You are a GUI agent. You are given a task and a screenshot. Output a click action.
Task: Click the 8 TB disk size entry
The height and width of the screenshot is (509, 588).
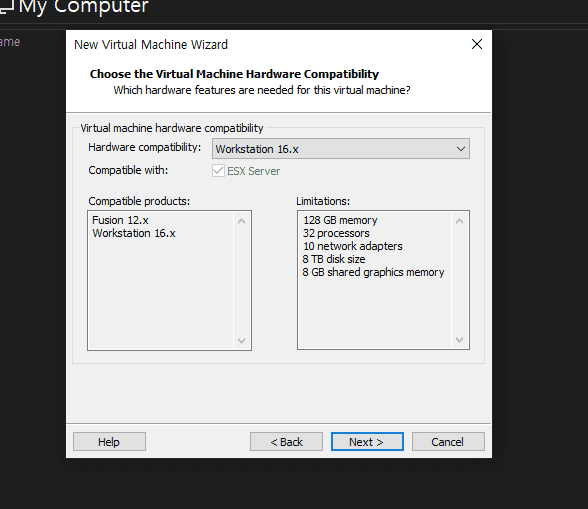tap(334, 259)
